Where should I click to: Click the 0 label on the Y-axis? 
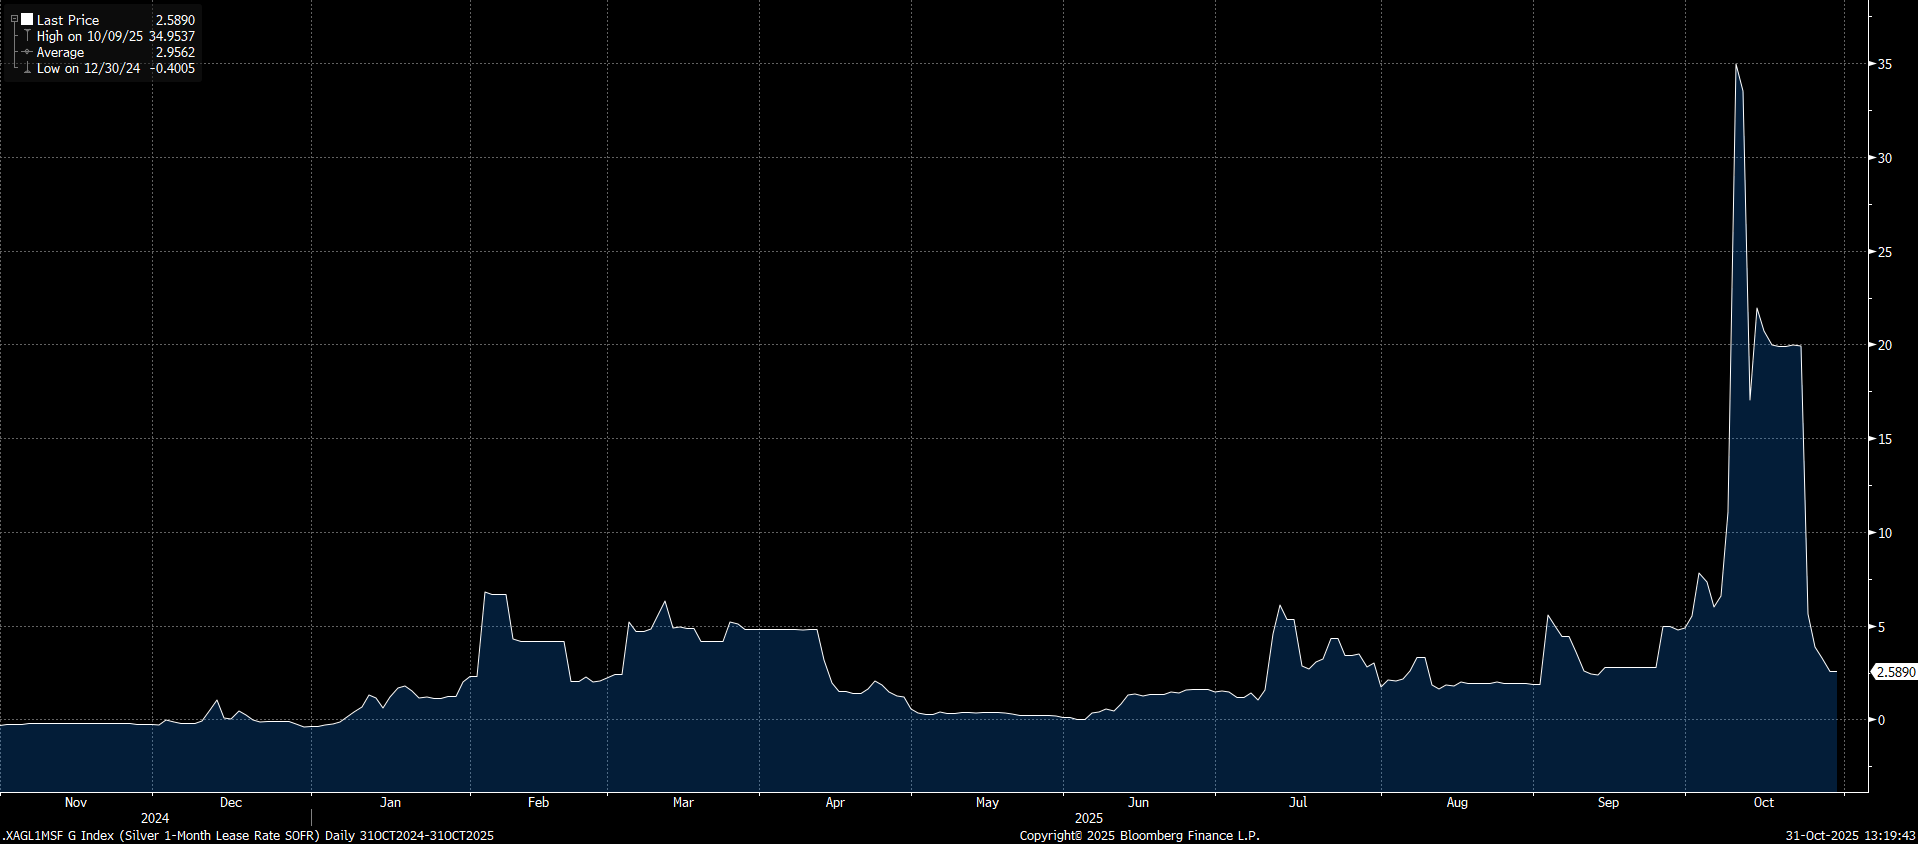click(1881, 720)
